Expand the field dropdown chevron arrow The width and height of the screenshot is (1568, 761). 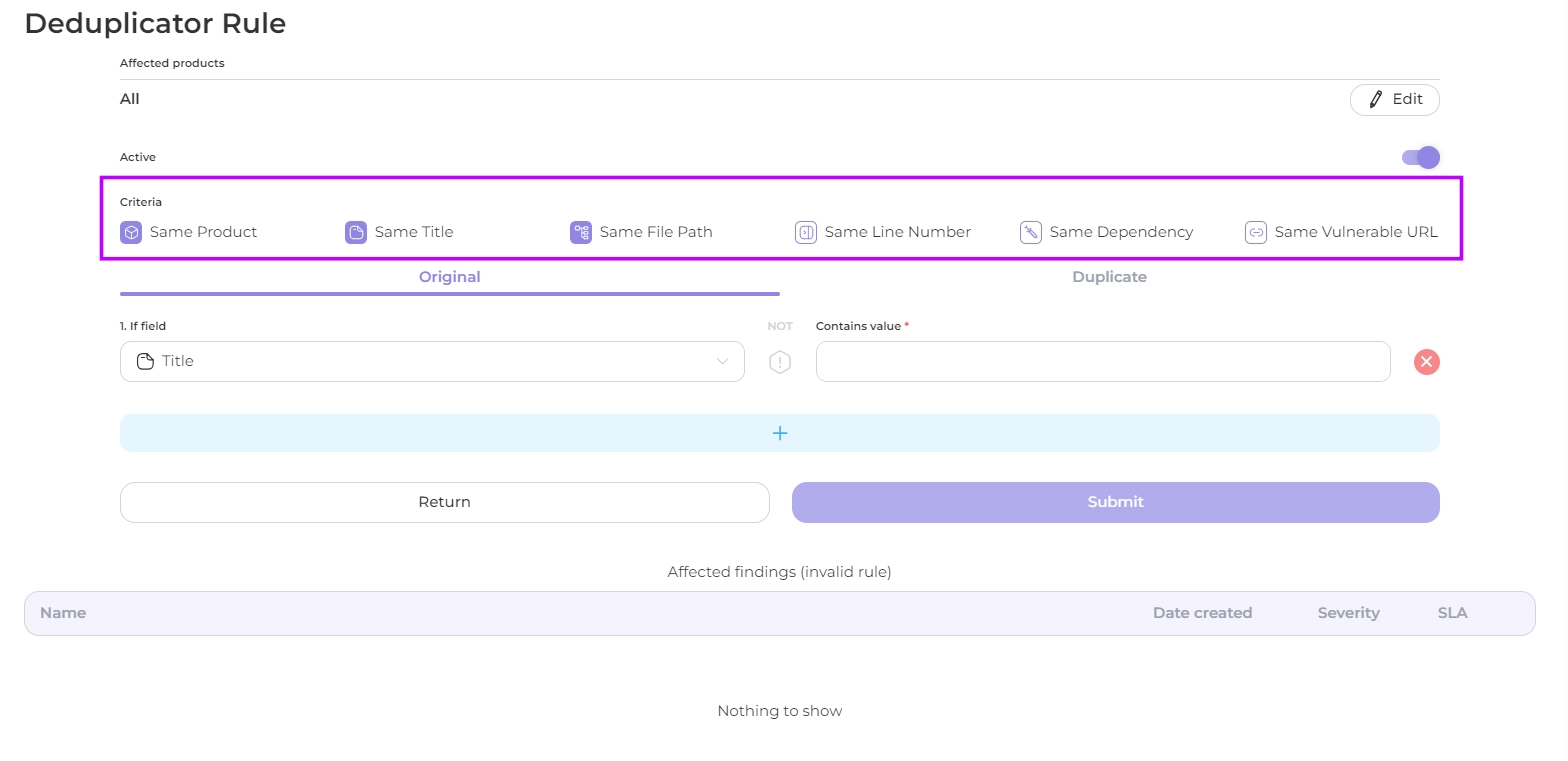tap(722, 362)
